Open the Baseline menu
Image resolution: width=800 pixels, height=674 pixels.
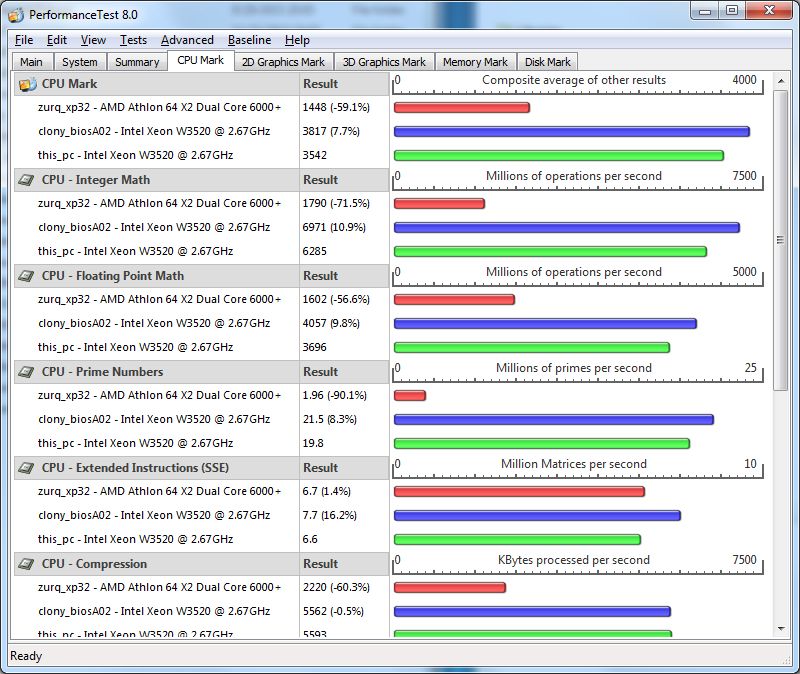click(249, 40)
